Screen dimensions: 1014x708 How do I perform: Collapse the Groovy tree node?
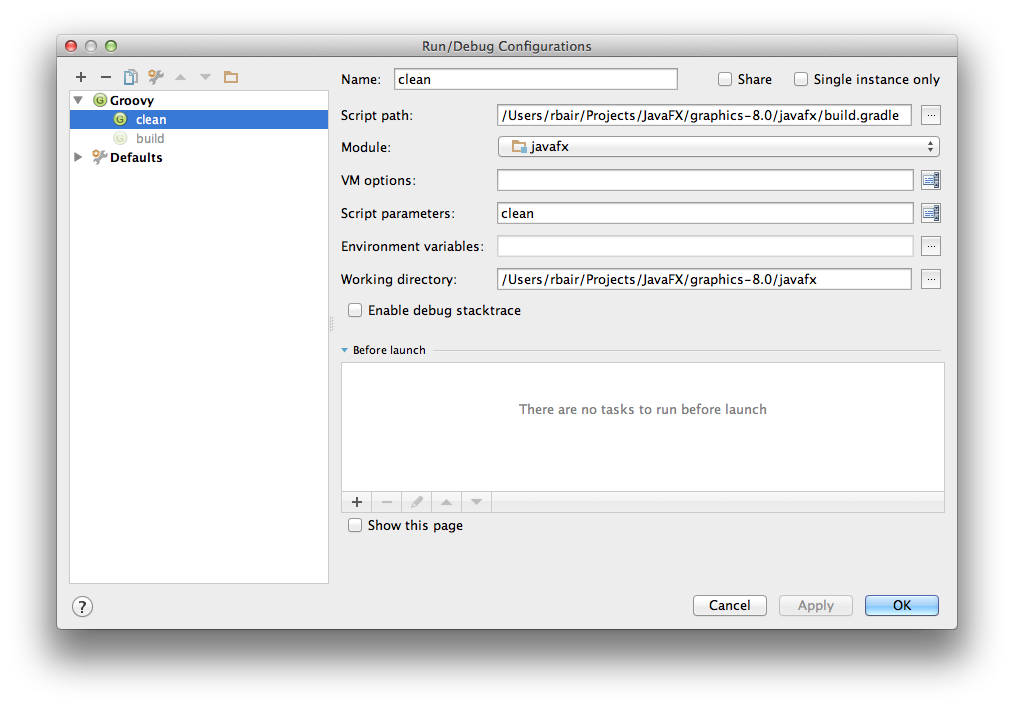[78, 100]
